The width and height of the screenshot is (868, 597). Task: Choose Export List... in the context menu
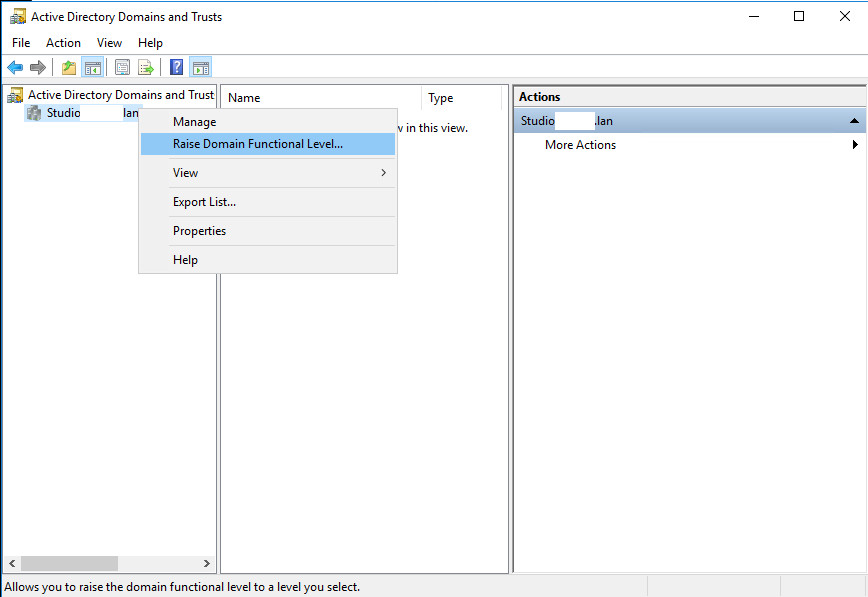click(x=268, y=202)
